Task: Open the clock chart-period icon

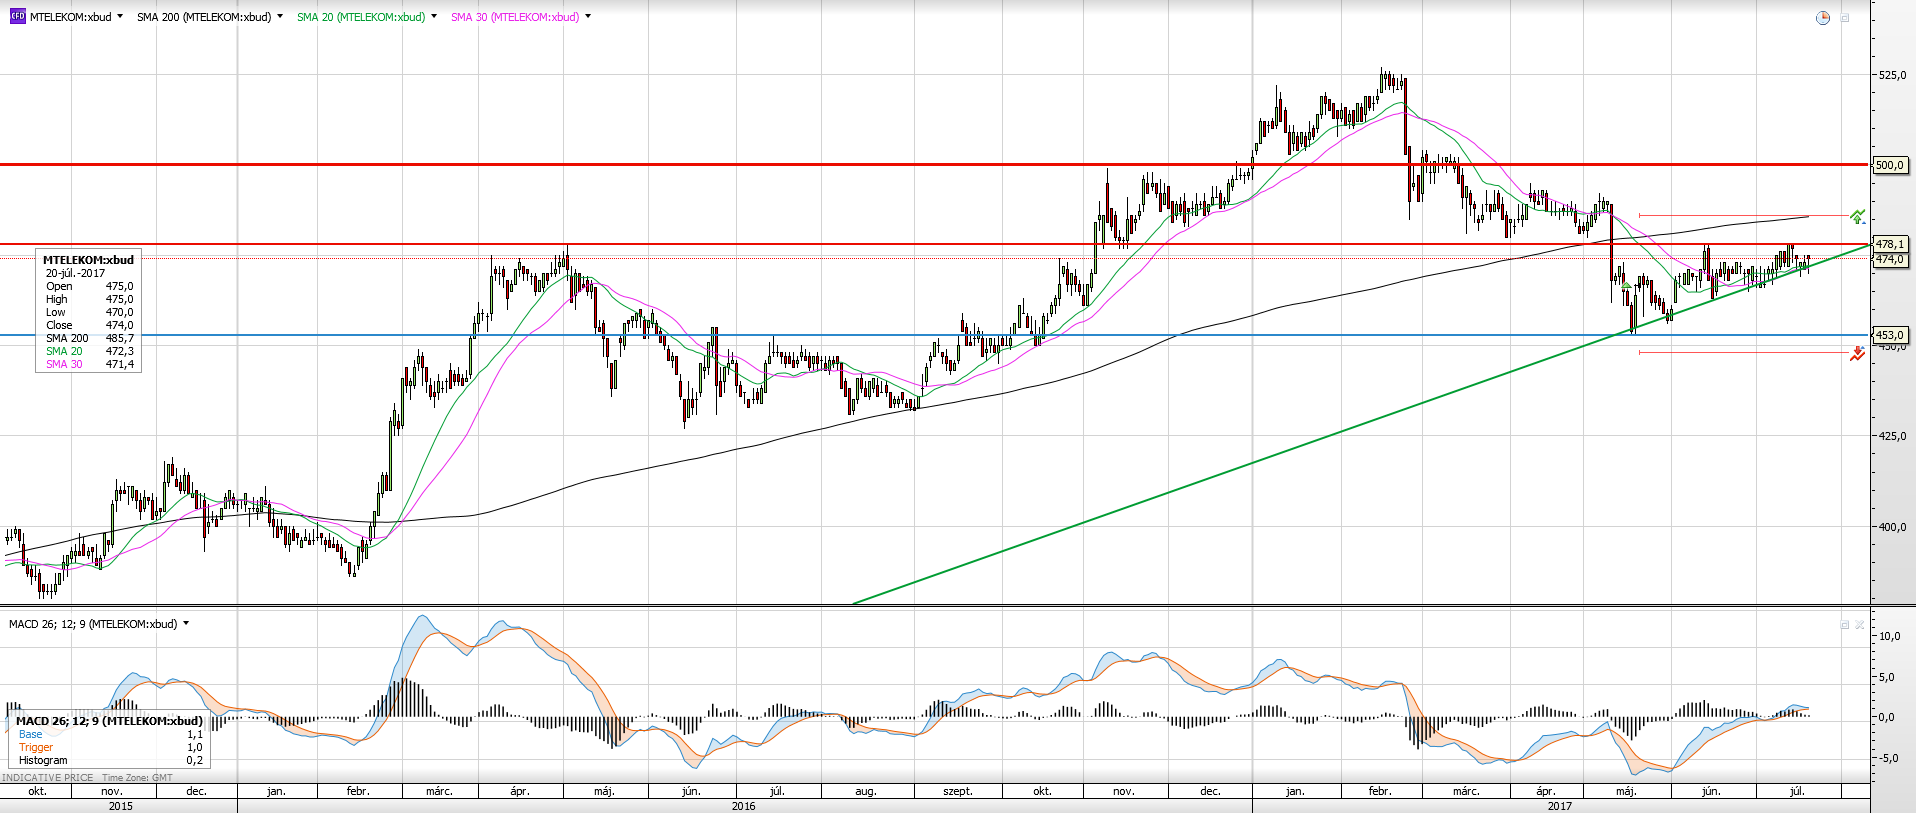Action: coord(1823,18)
